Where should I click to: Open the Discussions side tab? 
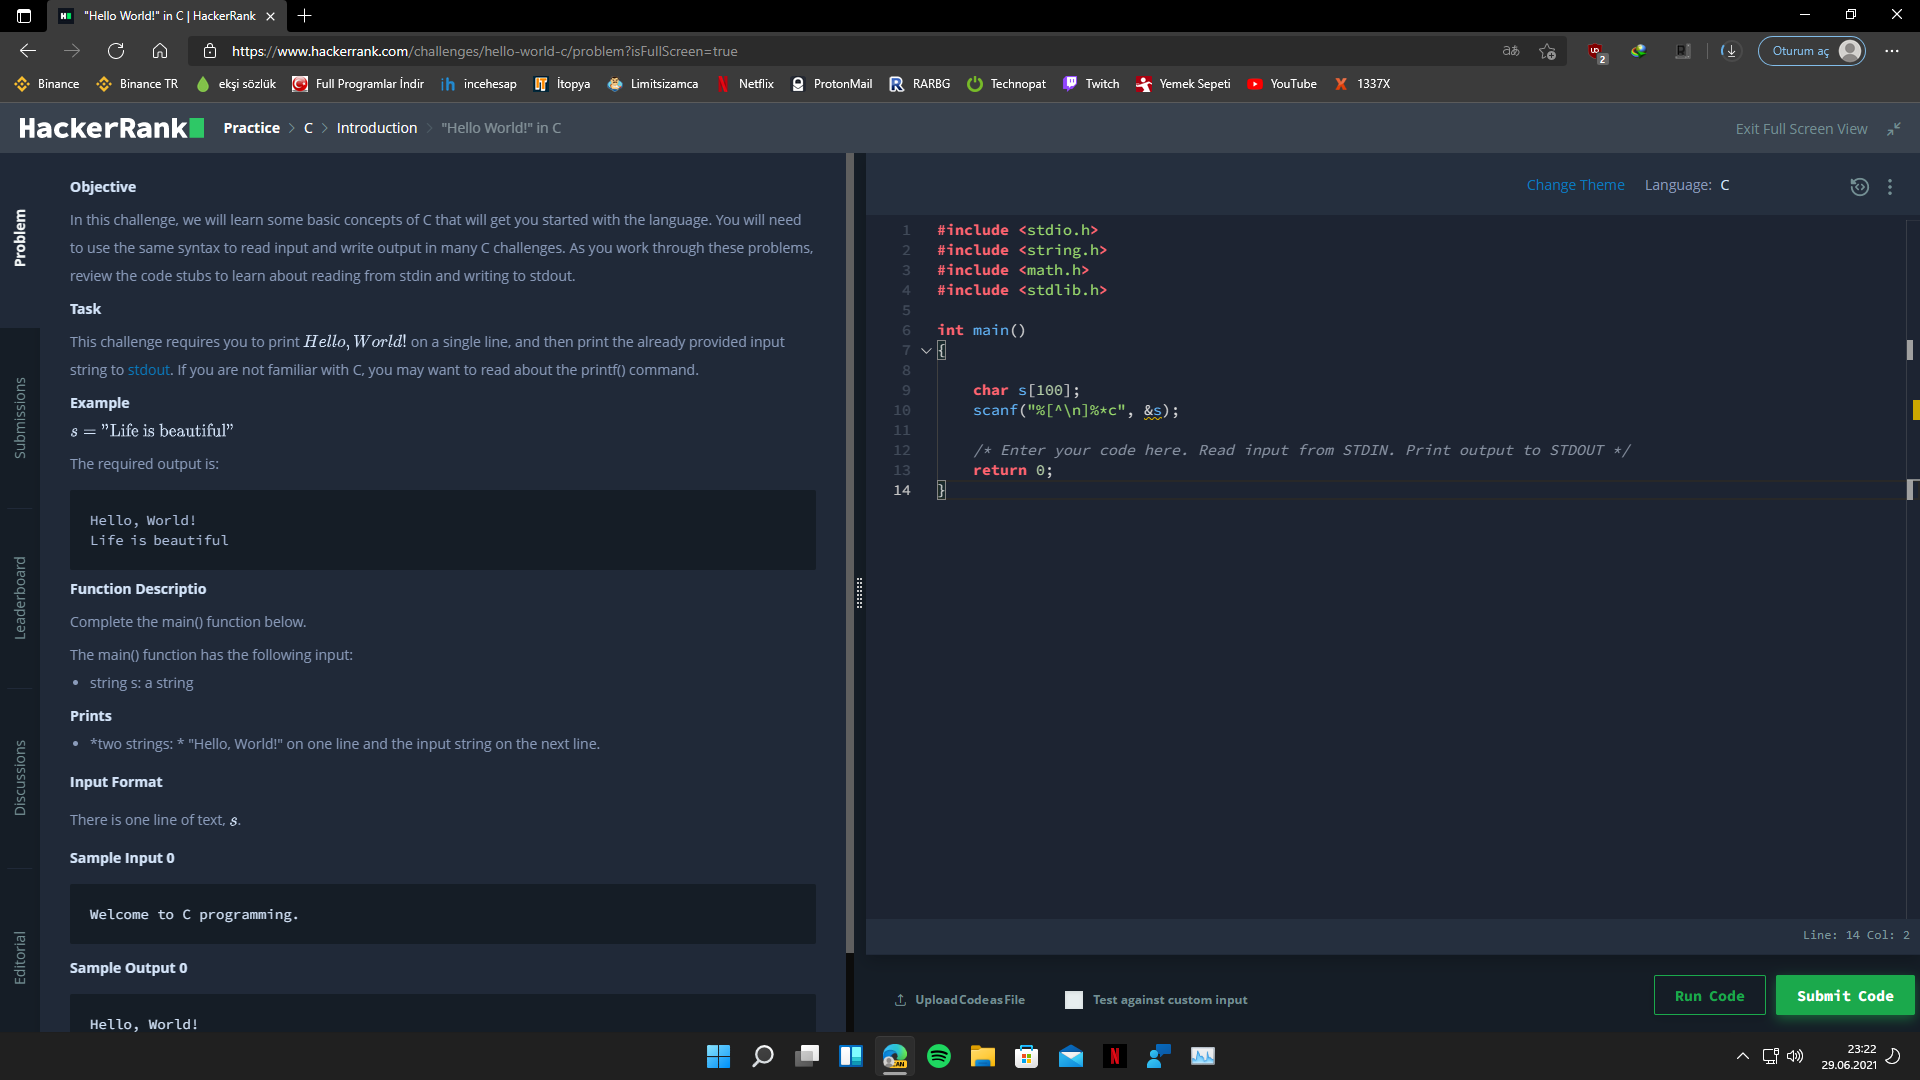(x=20, y=778)
